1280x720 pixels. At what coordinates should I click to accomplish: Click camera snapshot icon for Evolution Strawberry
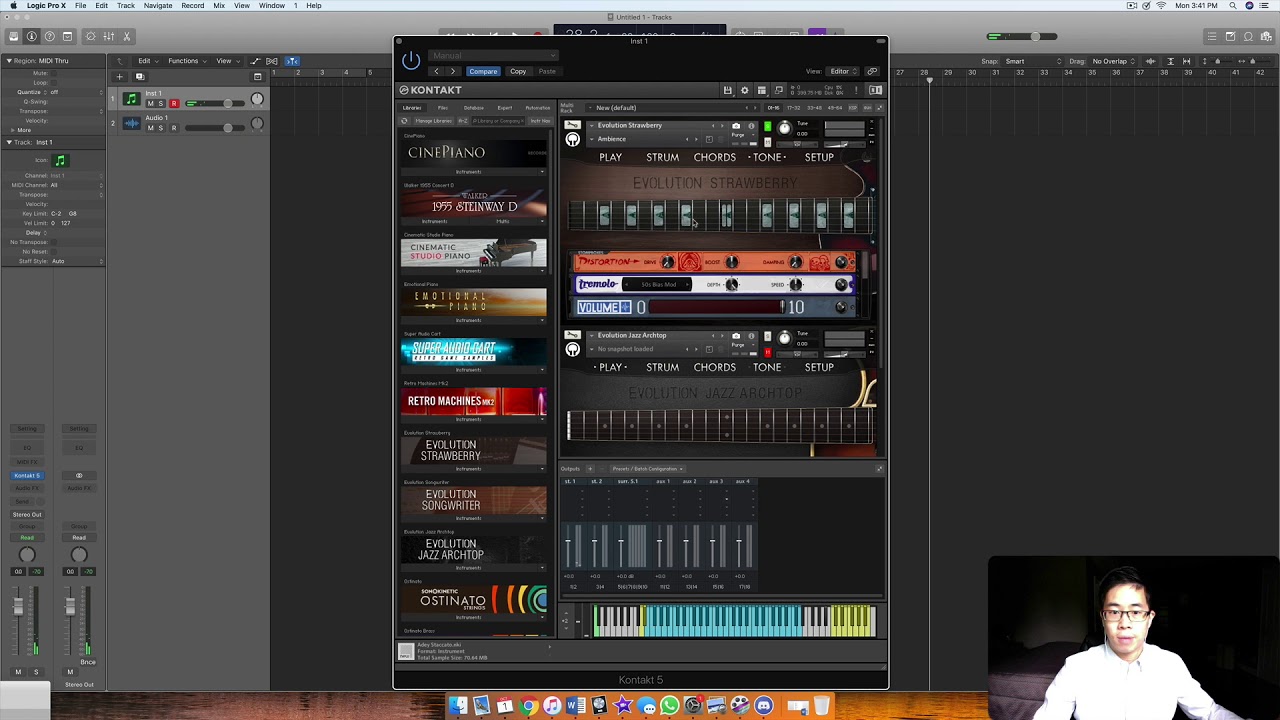pyautogui.click(x=736, y=126)
